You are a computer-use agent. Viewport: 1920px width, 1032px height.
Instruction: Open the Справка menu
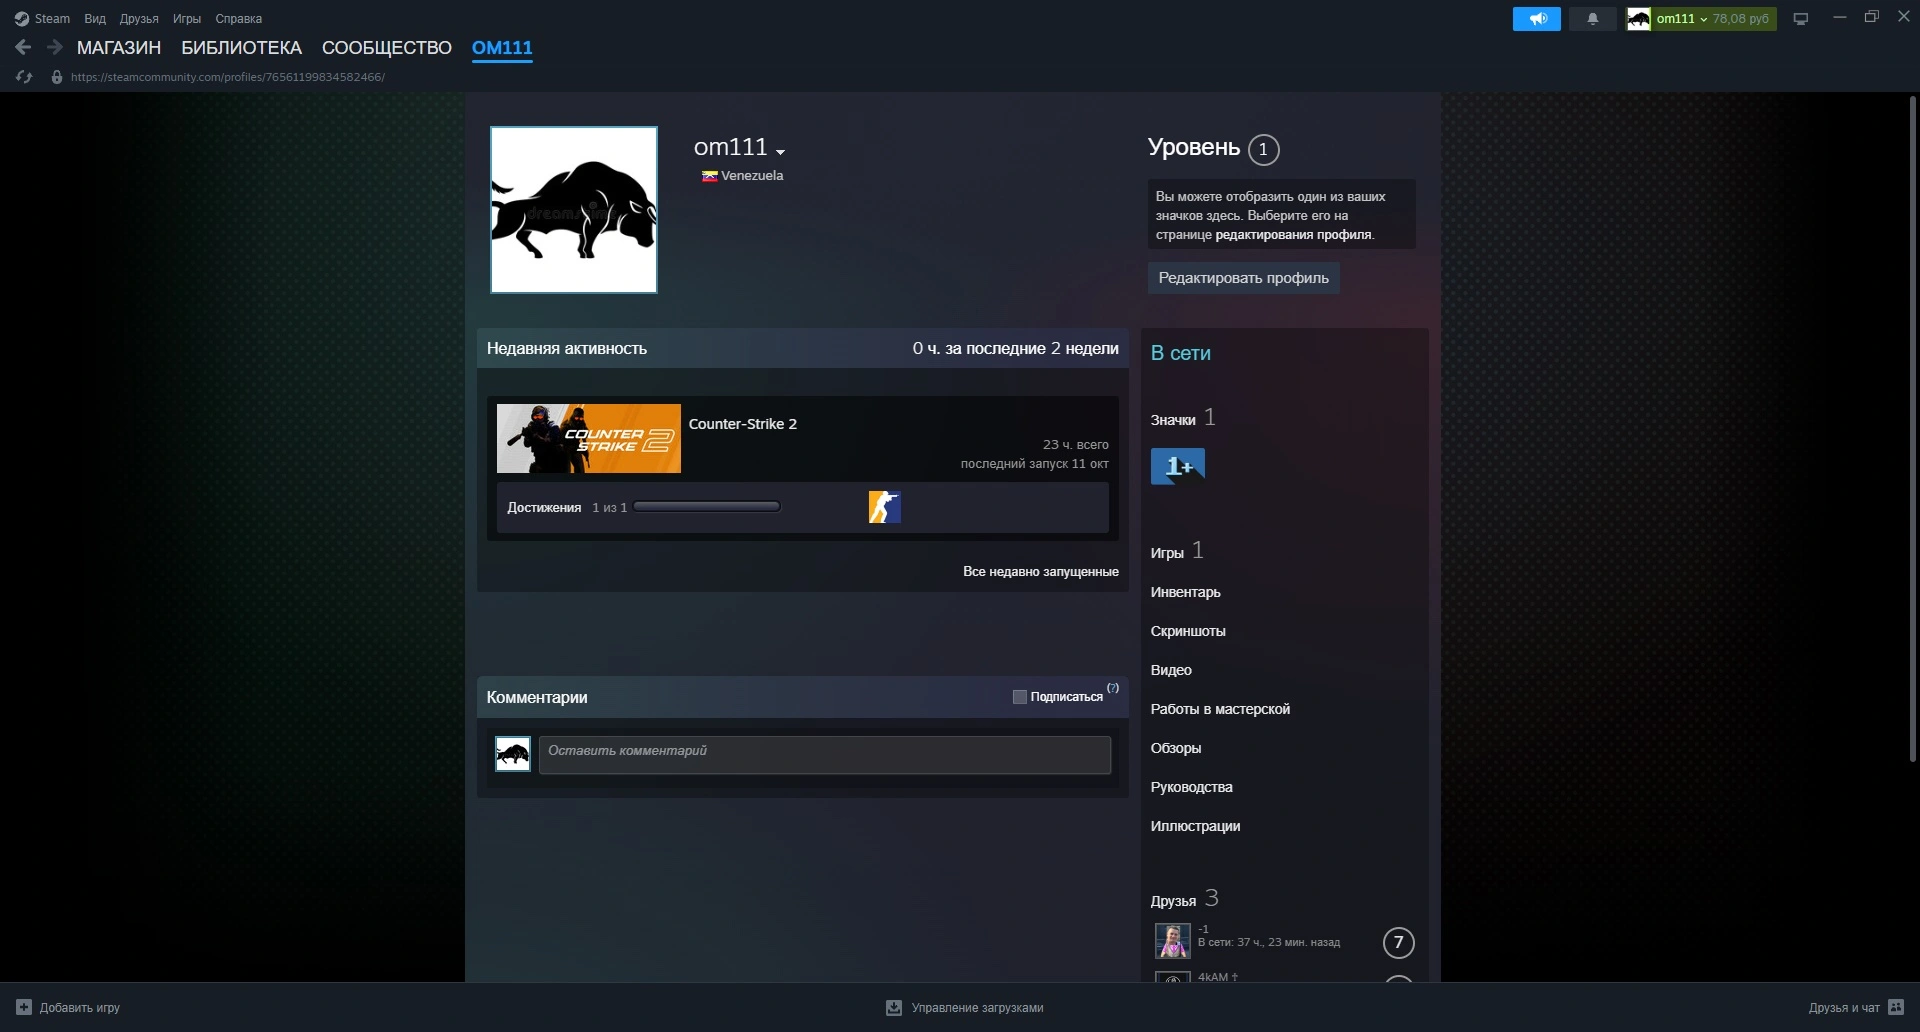(239, 18)
